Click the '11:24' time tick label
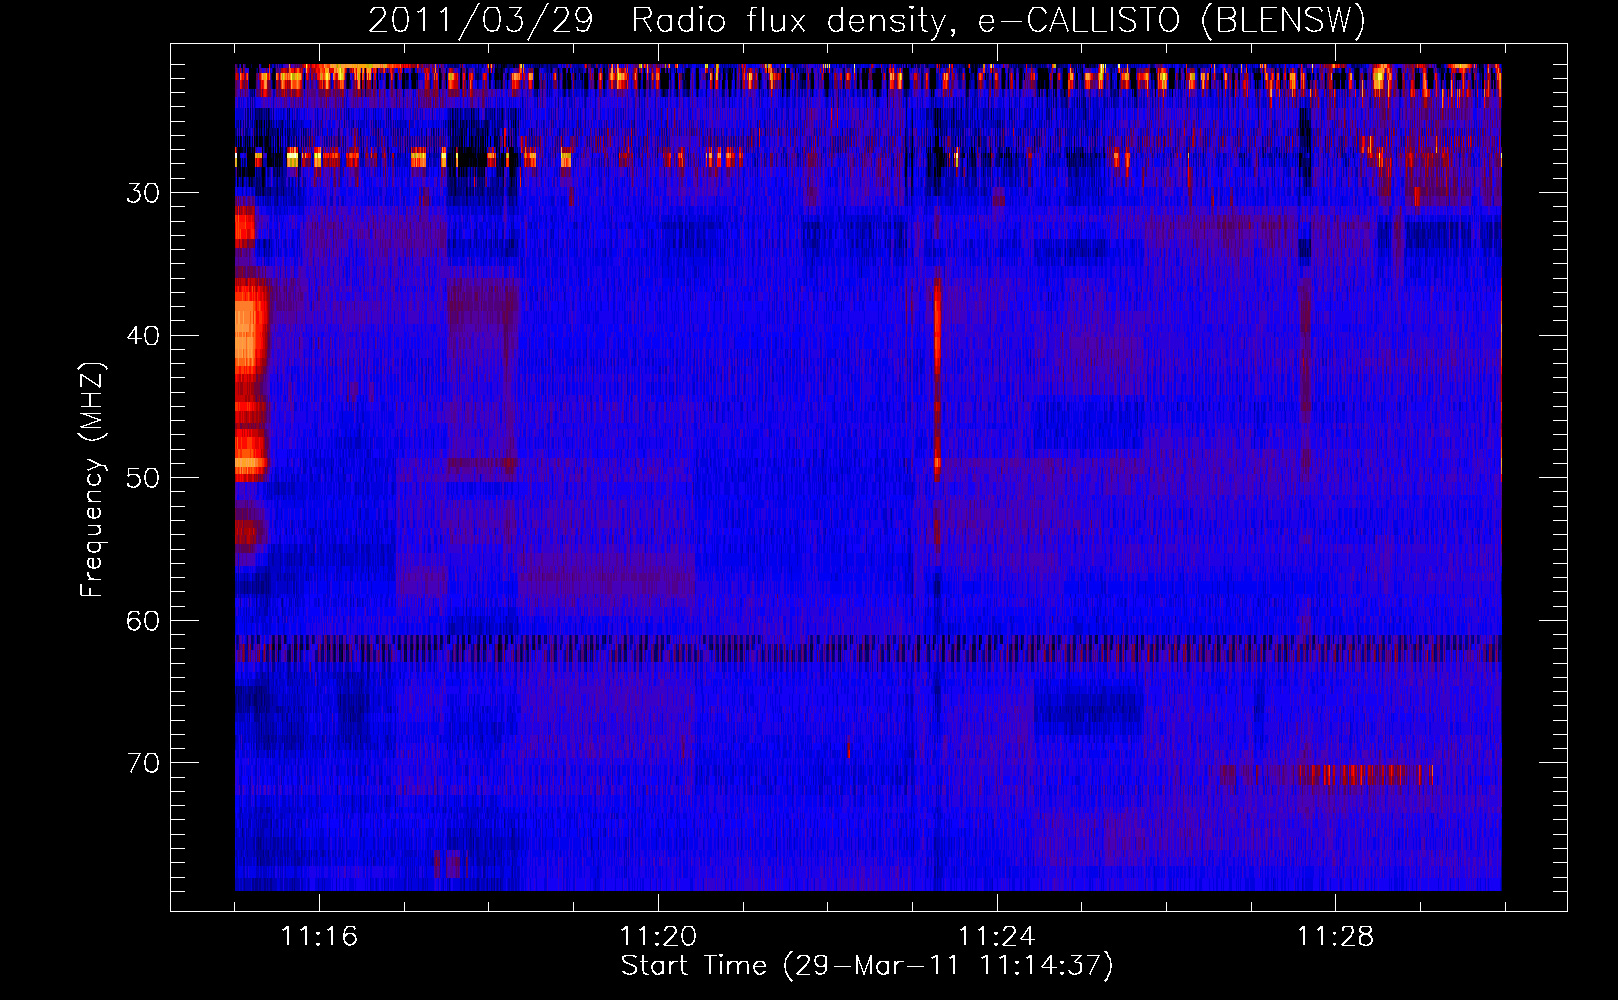Viewport: 1618px width, 1000px height. click(997, 937)
